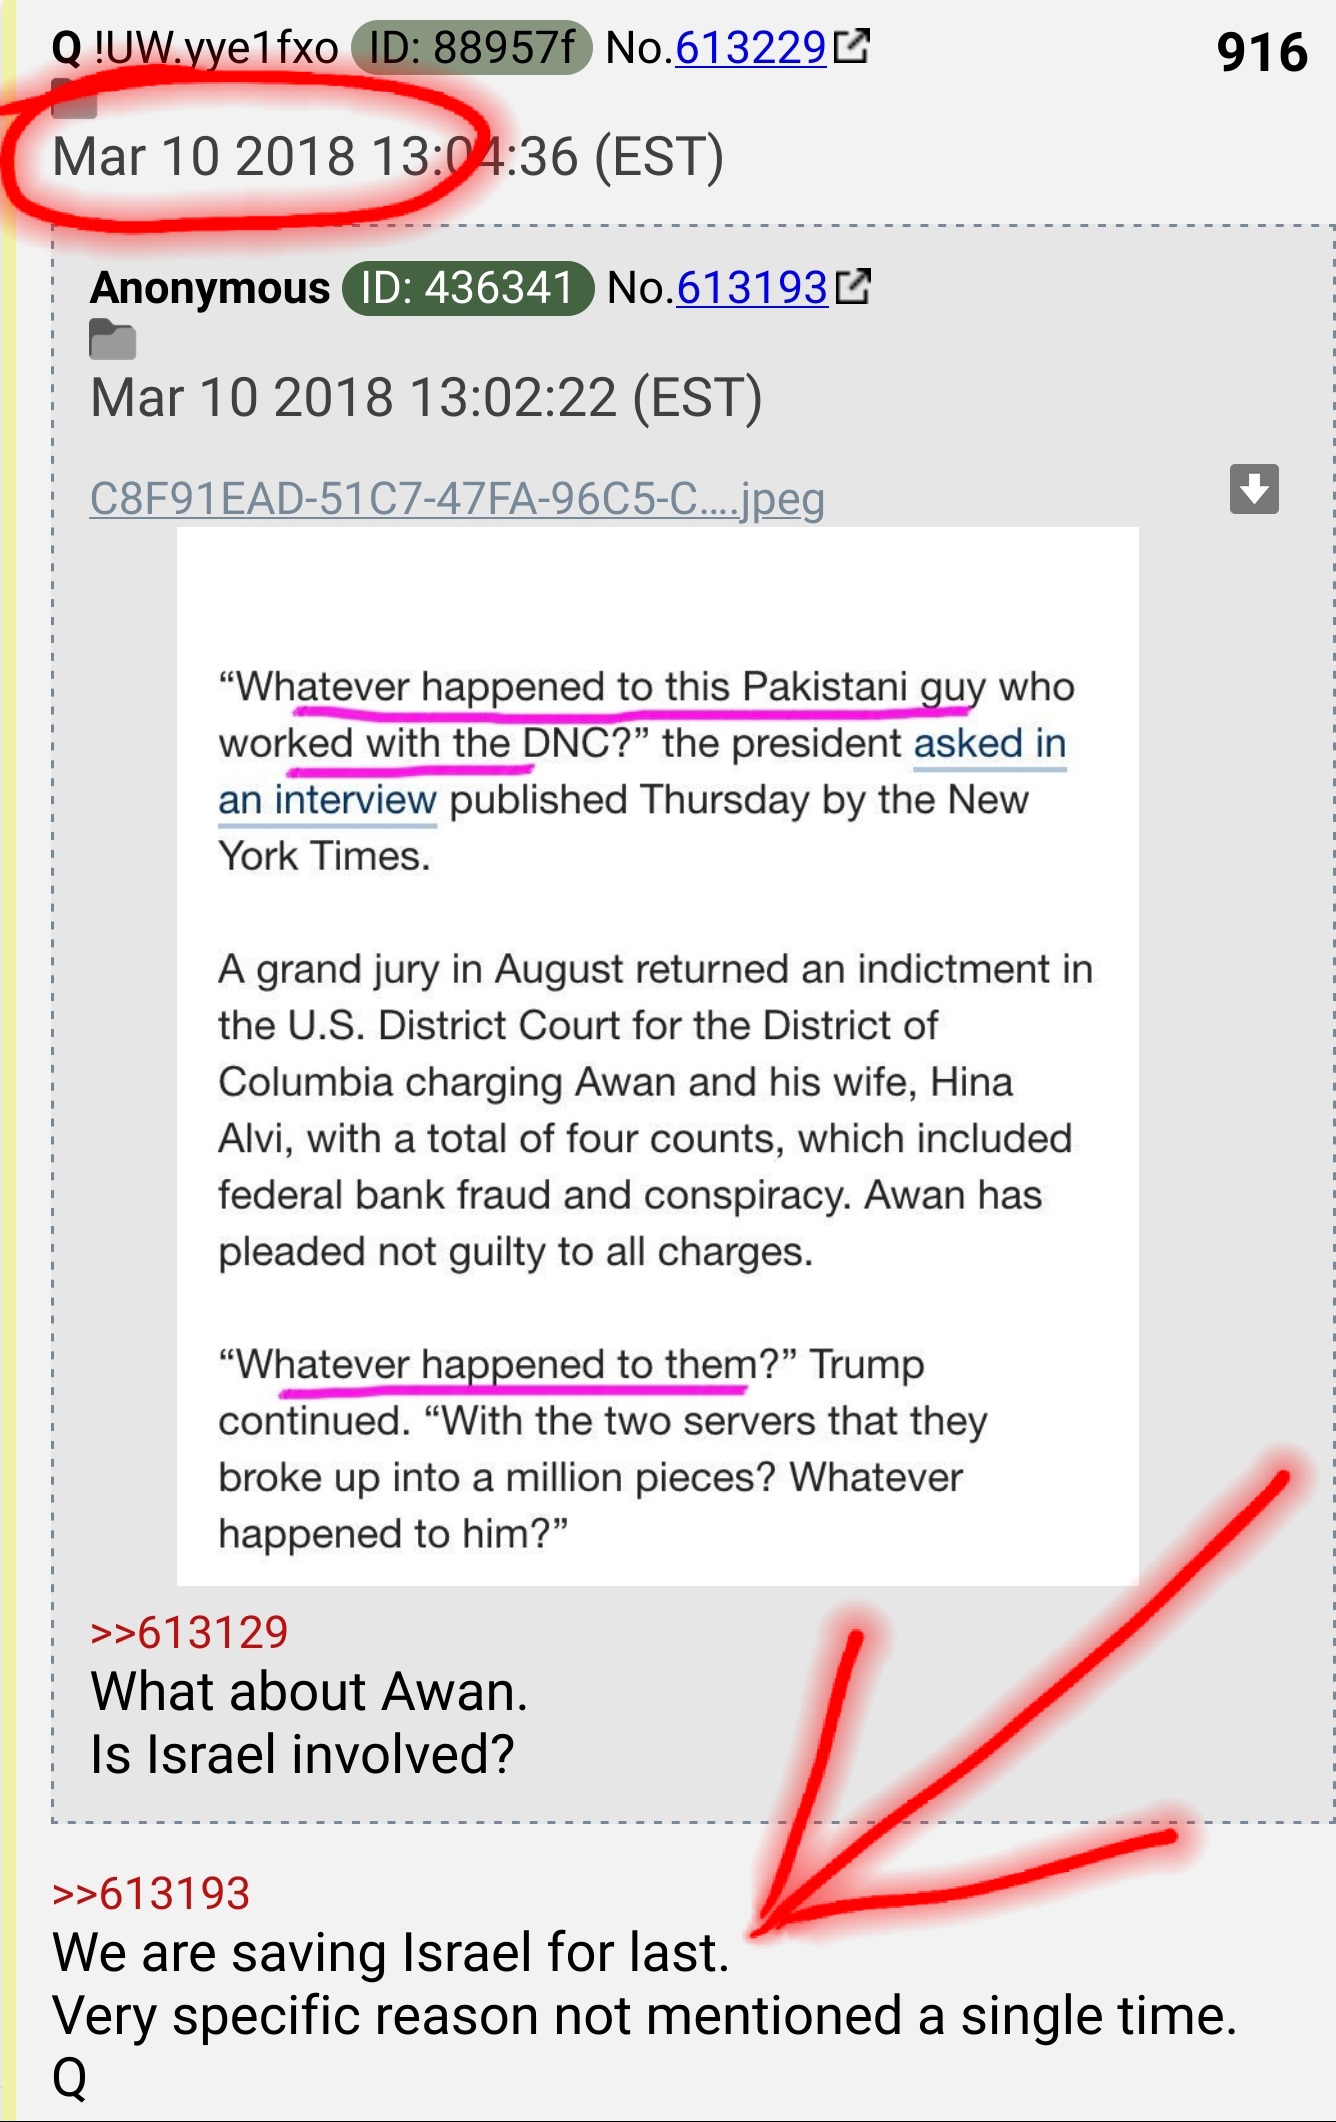Click the folder icon under Anonymous
This screenshot has width=1336, height=2122.
(x=112, y=340)
